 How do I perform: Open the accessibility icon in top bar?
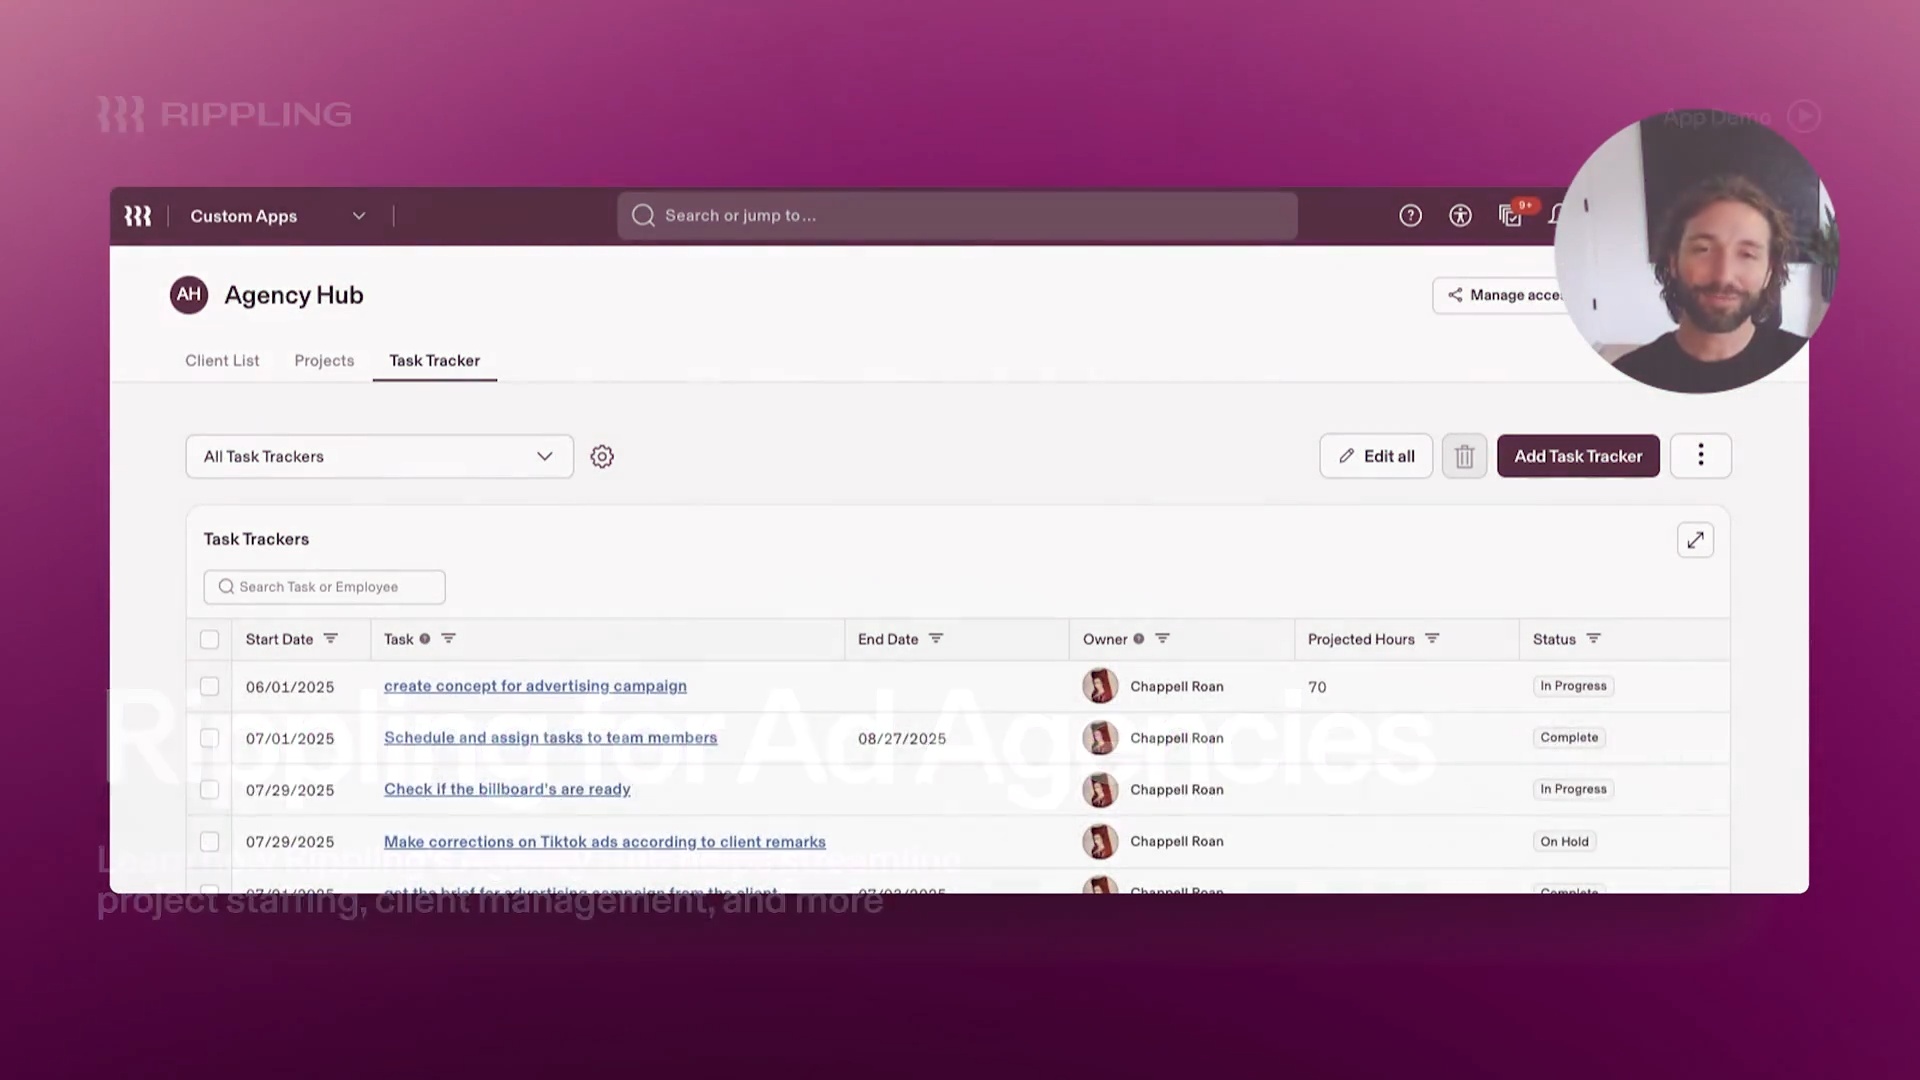1460,215
